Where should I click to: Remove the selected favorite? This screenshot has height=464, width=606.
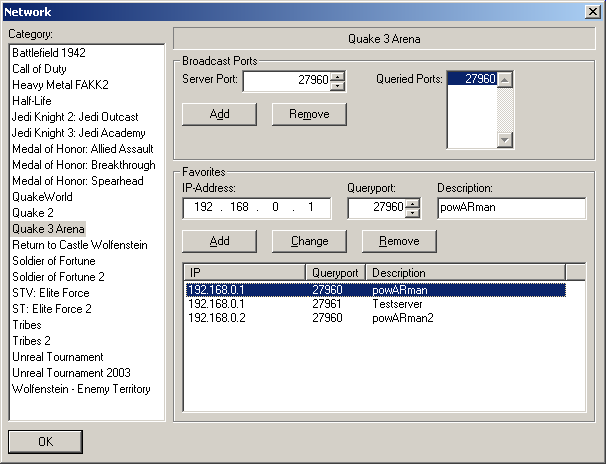tap(399, 241)
